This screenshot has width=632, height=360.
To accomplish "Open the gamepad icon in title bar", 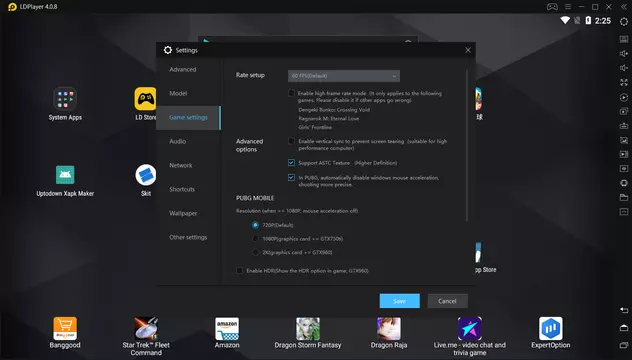I will (x=552, y=7).
